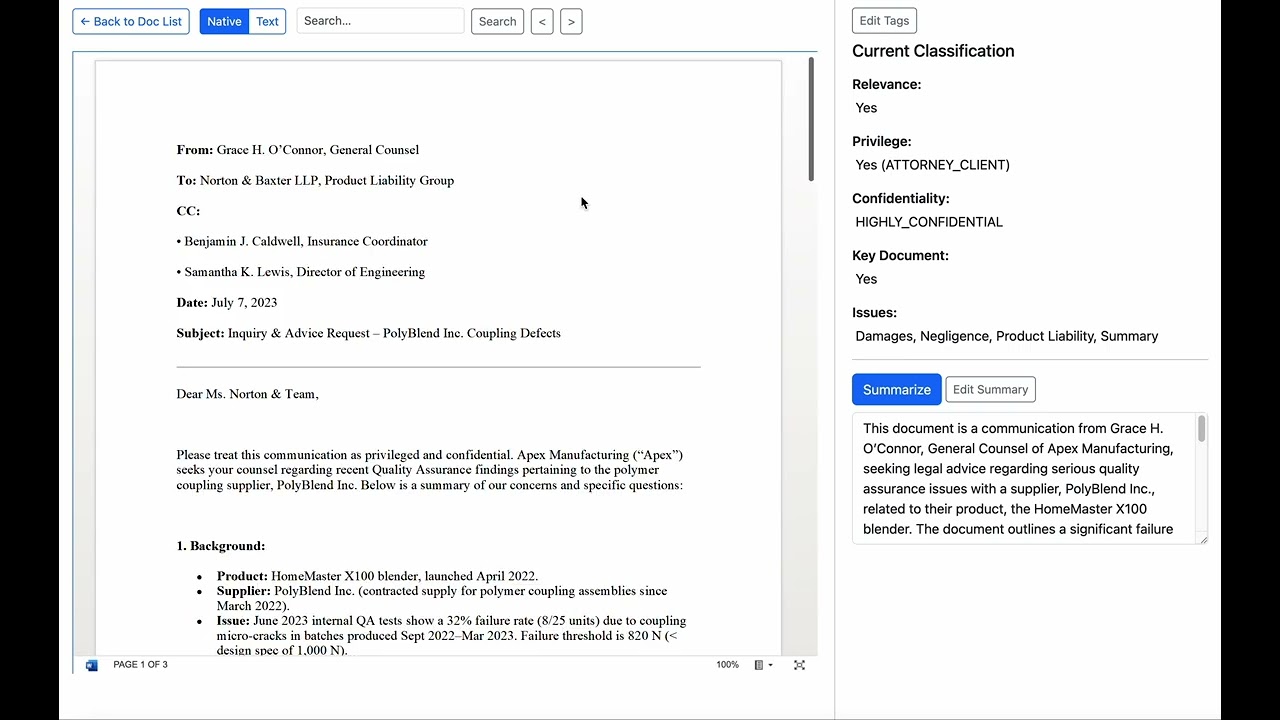Click the summary box scrollbar

click(1201, 429)
